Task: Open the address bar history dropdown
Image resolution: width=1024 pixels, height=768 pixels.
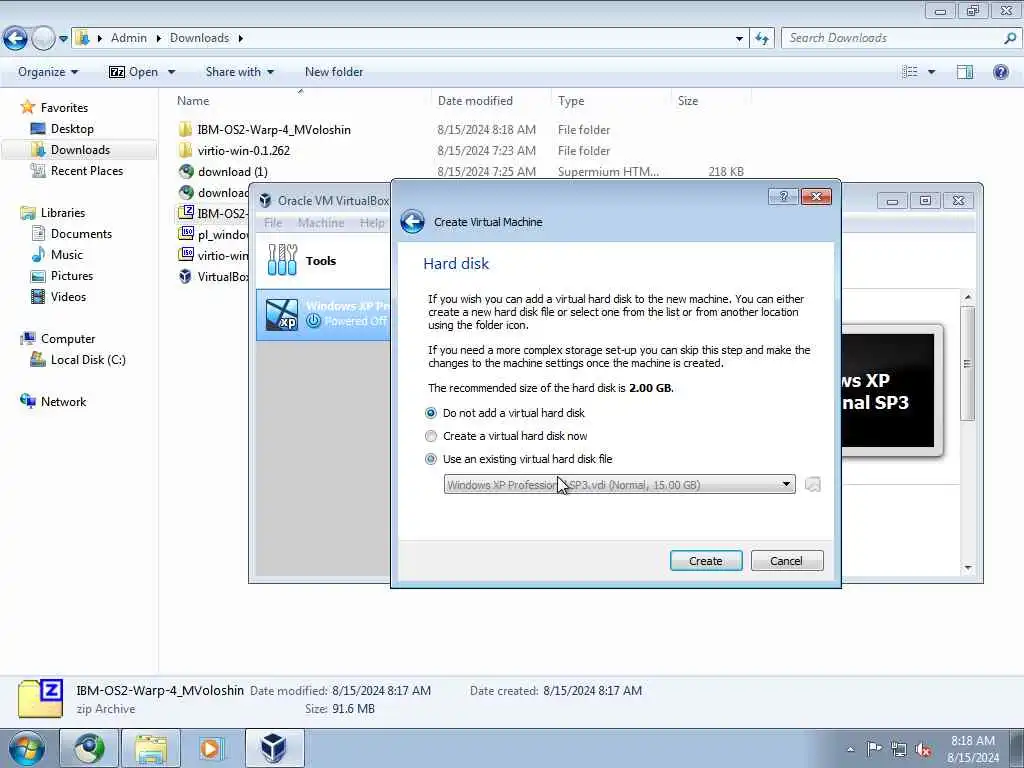Action: [x=739, y=39]
